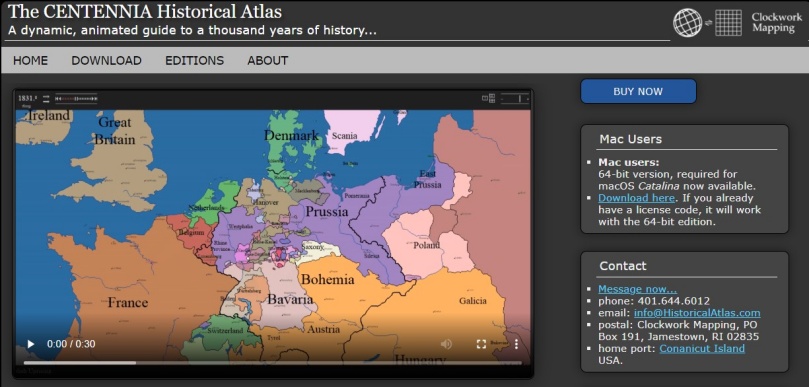The height and width of the screenshot is (387, 809).
Task: Open the EDITIONS page
Action: point(195,60)
